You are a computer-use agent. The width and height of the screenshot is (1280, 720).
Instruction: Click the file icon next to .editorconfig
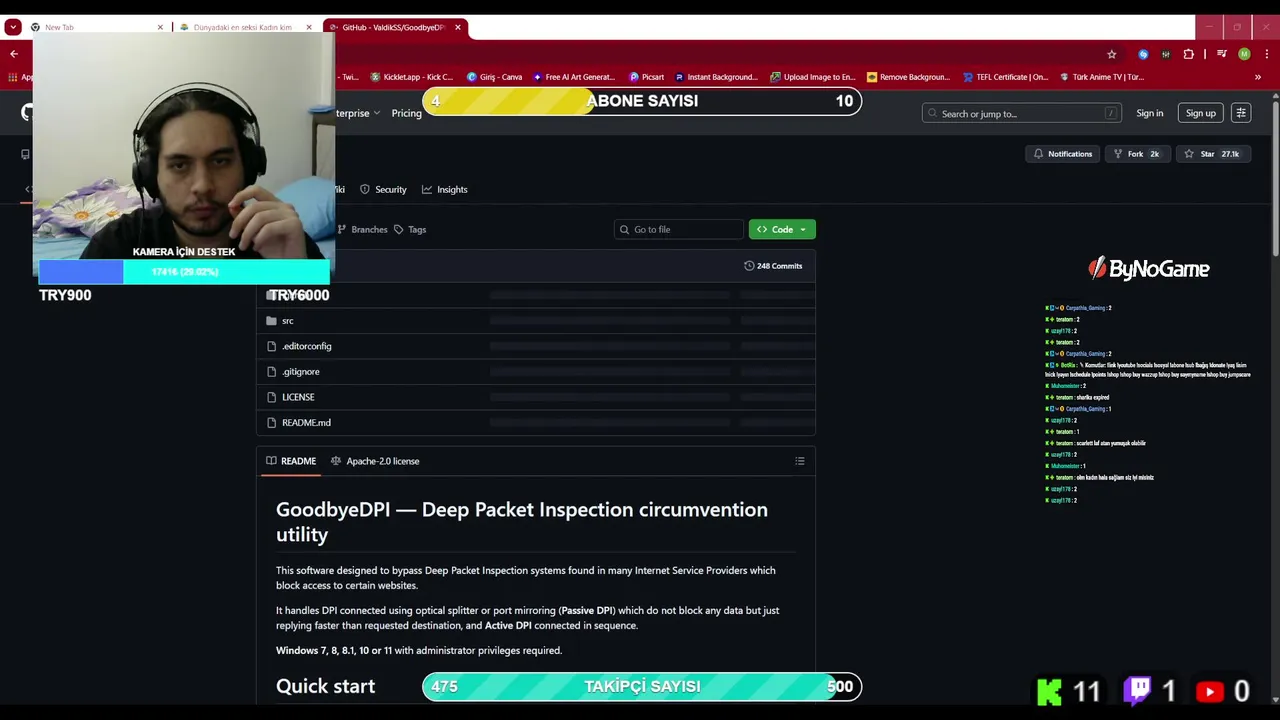271,346
